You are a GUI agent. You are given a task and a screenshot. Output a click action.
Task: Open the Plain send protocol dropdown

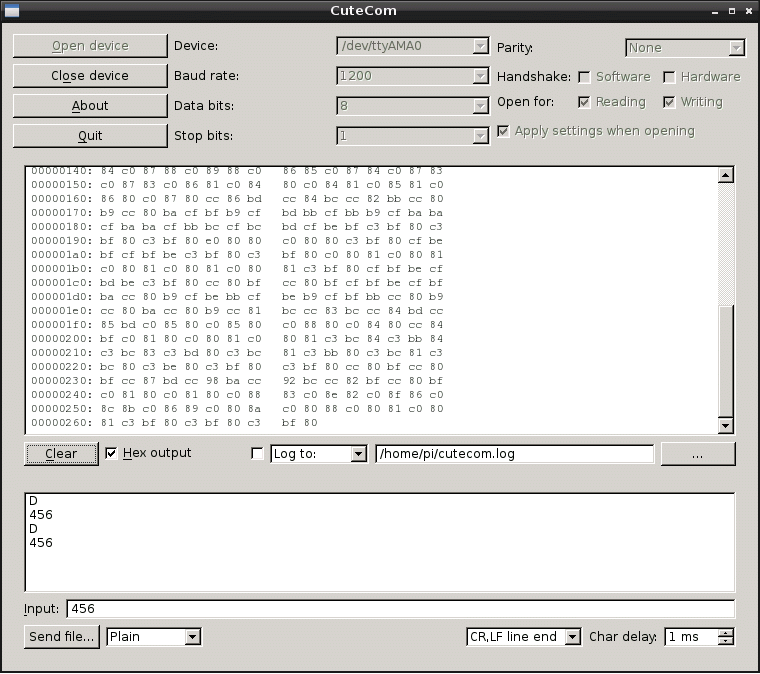[192, 637]
